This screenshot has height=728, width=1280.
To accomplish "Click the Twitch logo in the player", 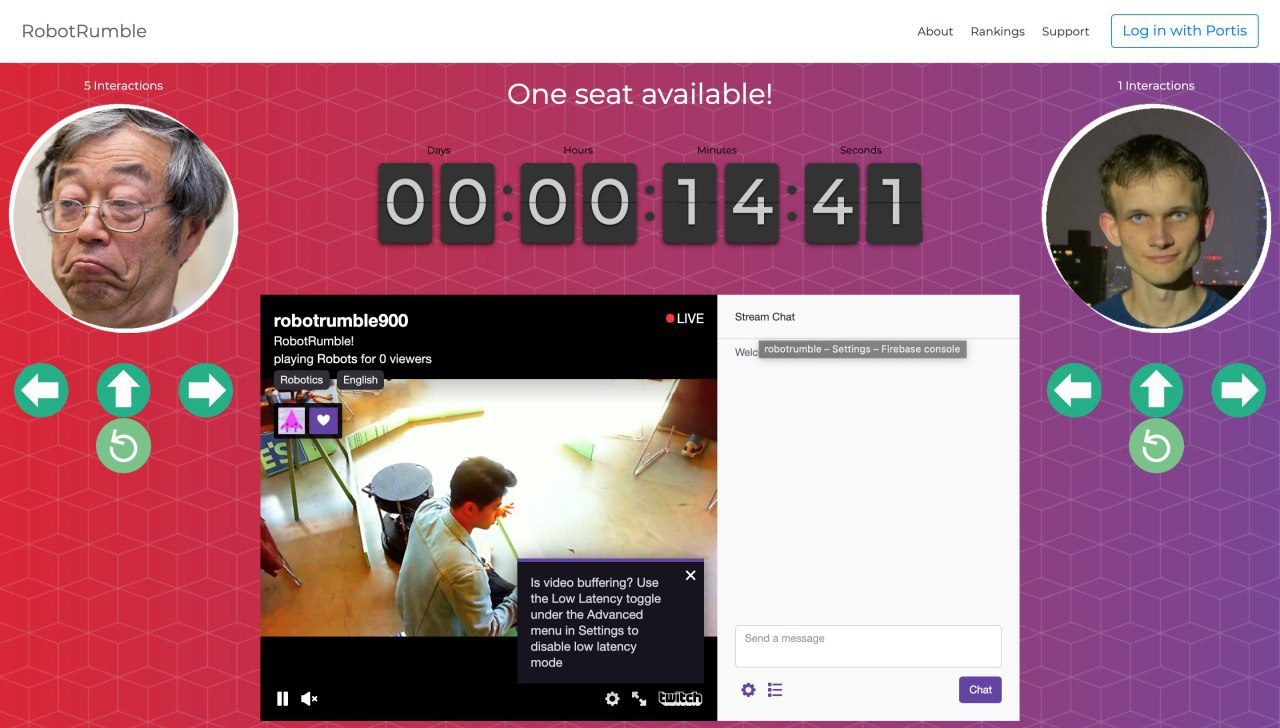I will (680, 699).
